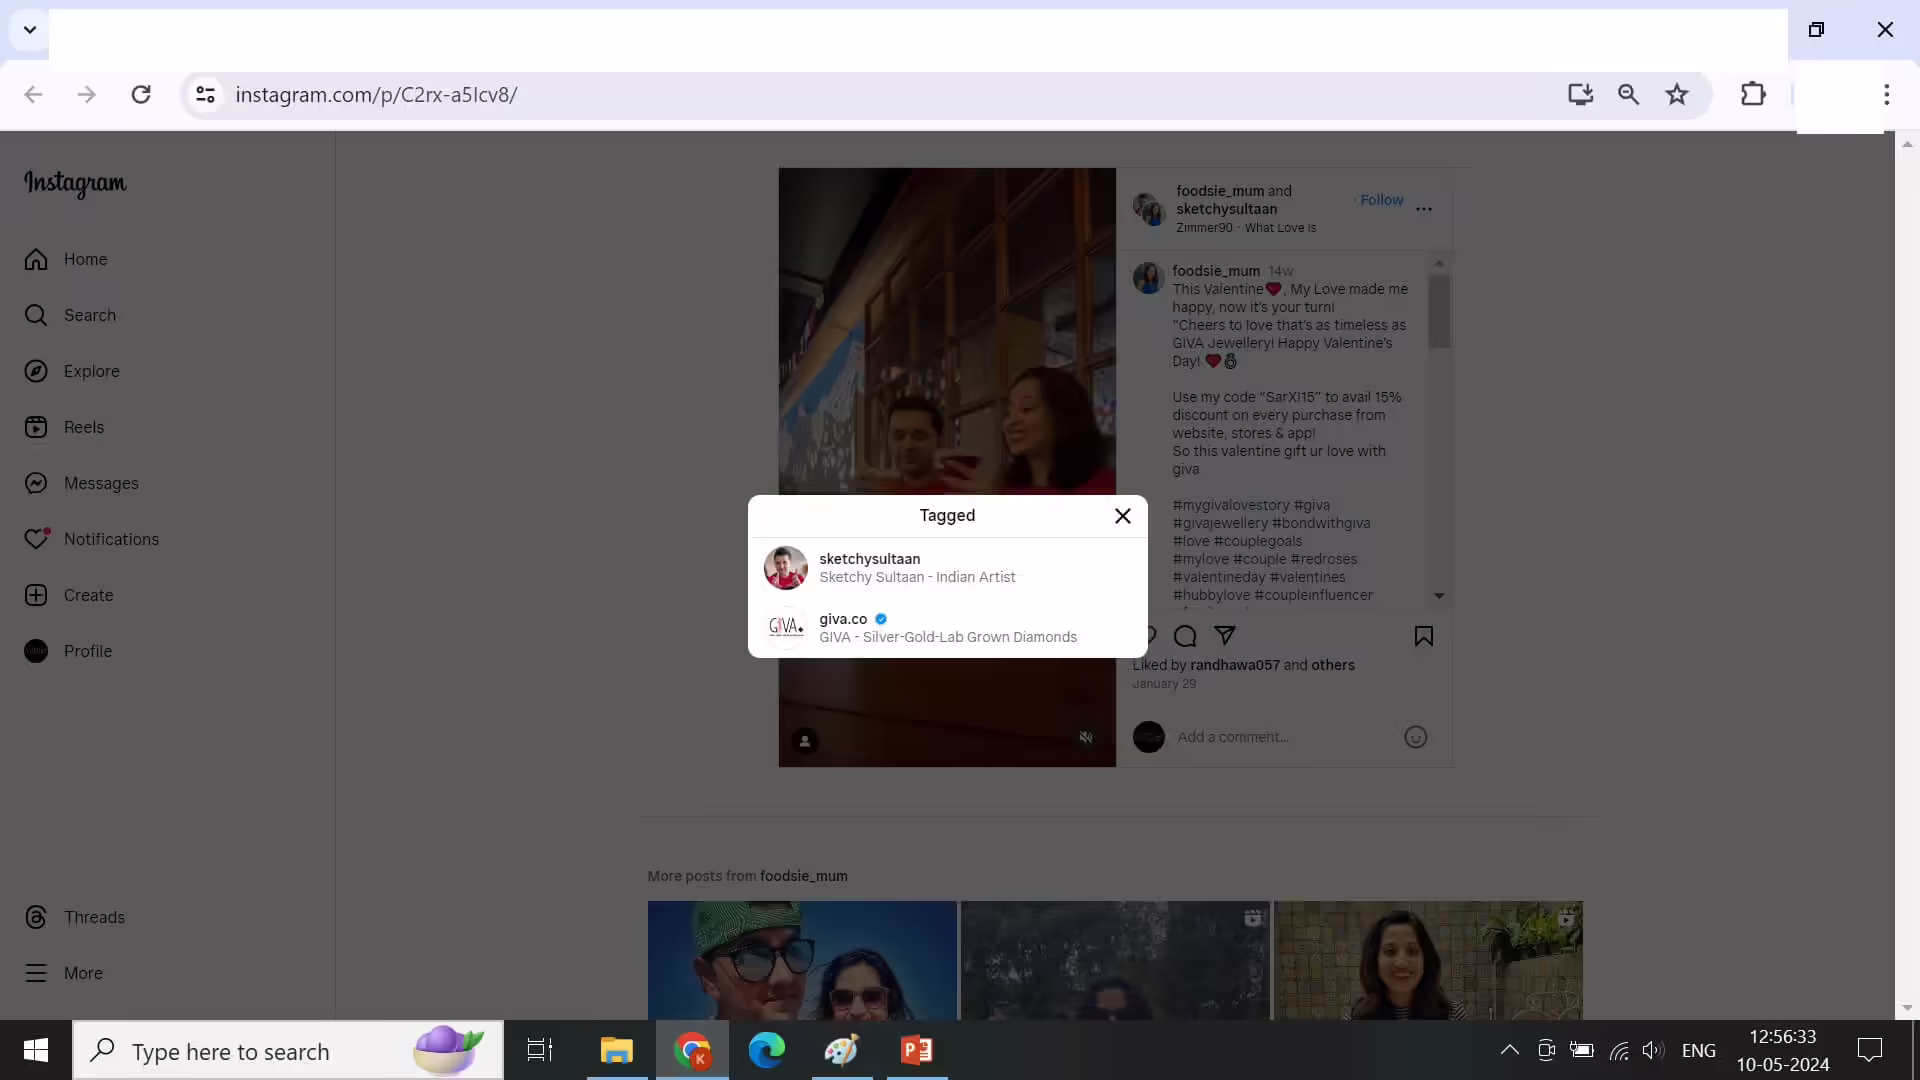Go forward in browser
This screenshot has width=1920, height=1080.
[87, 94]
